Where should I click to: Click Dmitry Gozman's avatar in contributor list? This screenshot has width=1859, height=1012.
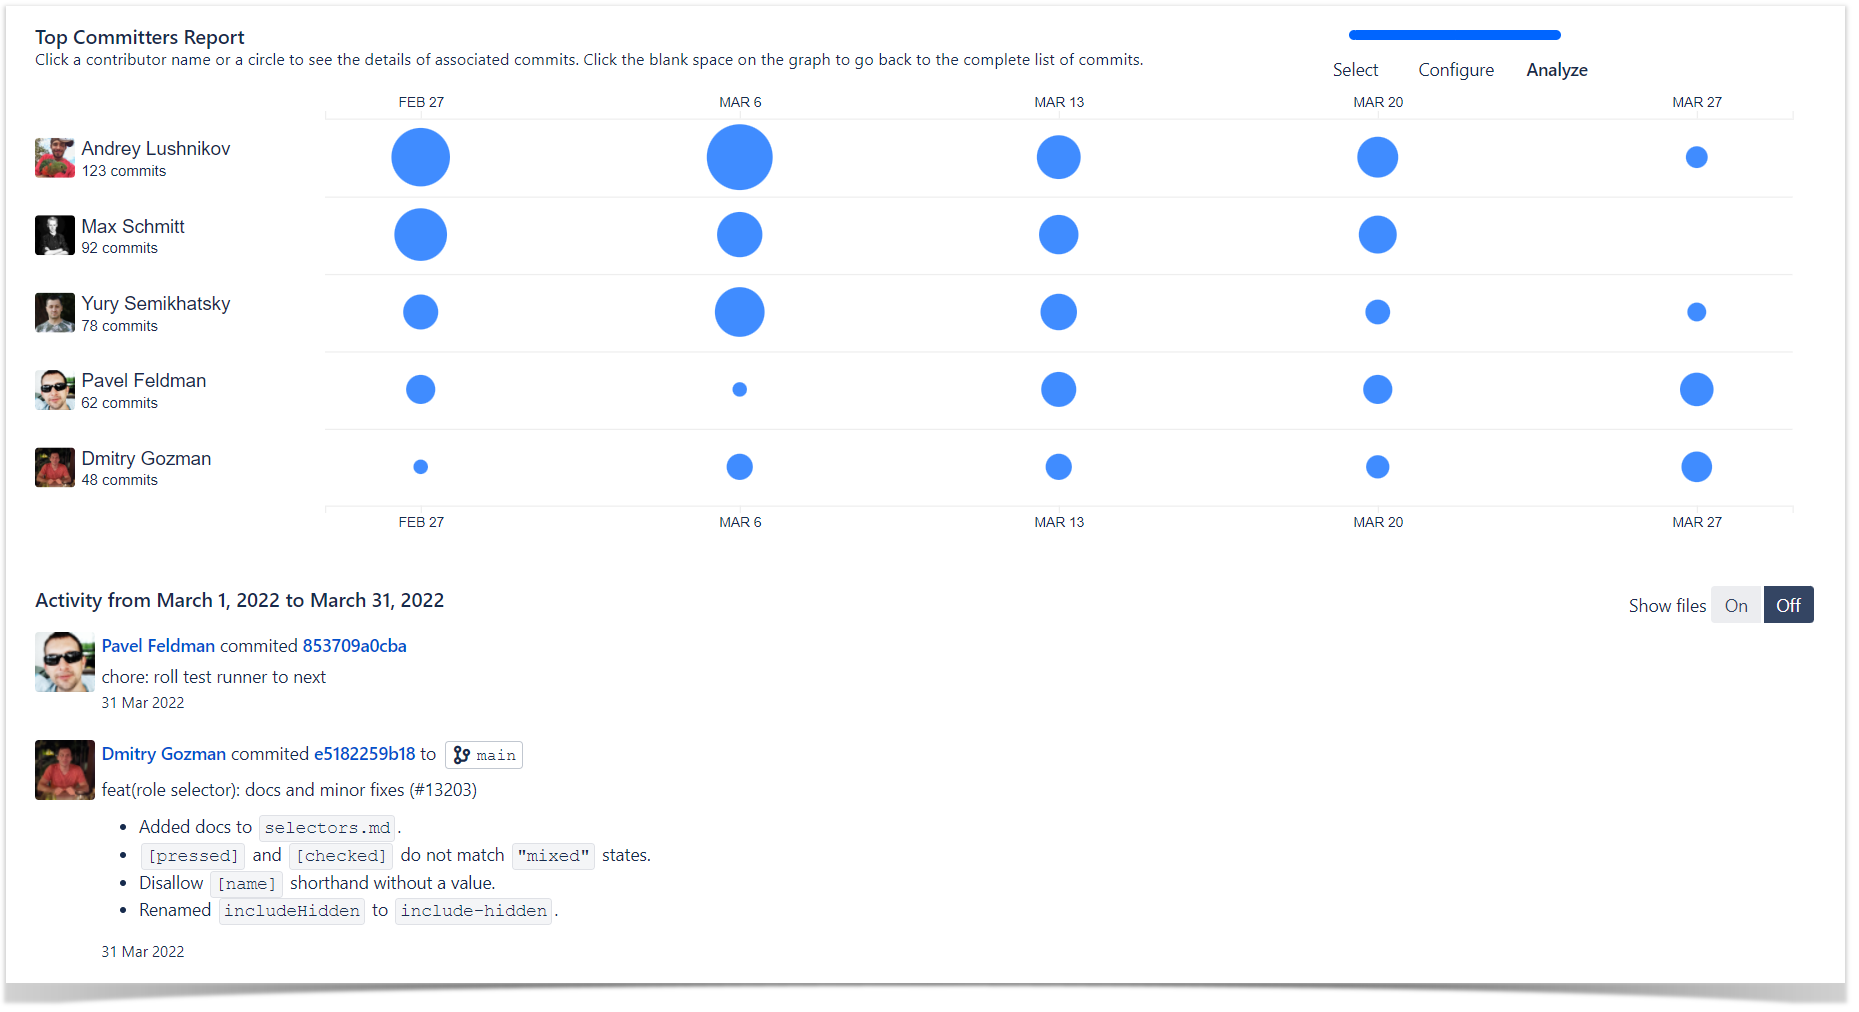[54, 467]
